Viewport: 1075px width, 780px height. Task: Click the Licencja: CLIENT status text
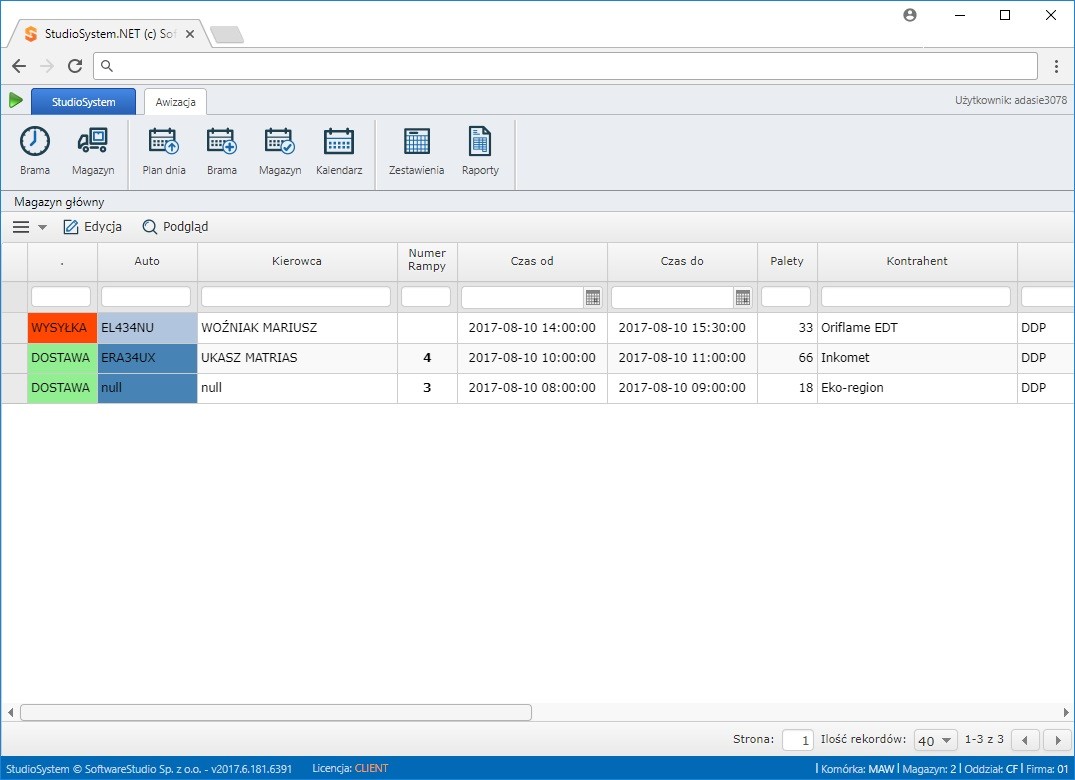pos(350,768)
